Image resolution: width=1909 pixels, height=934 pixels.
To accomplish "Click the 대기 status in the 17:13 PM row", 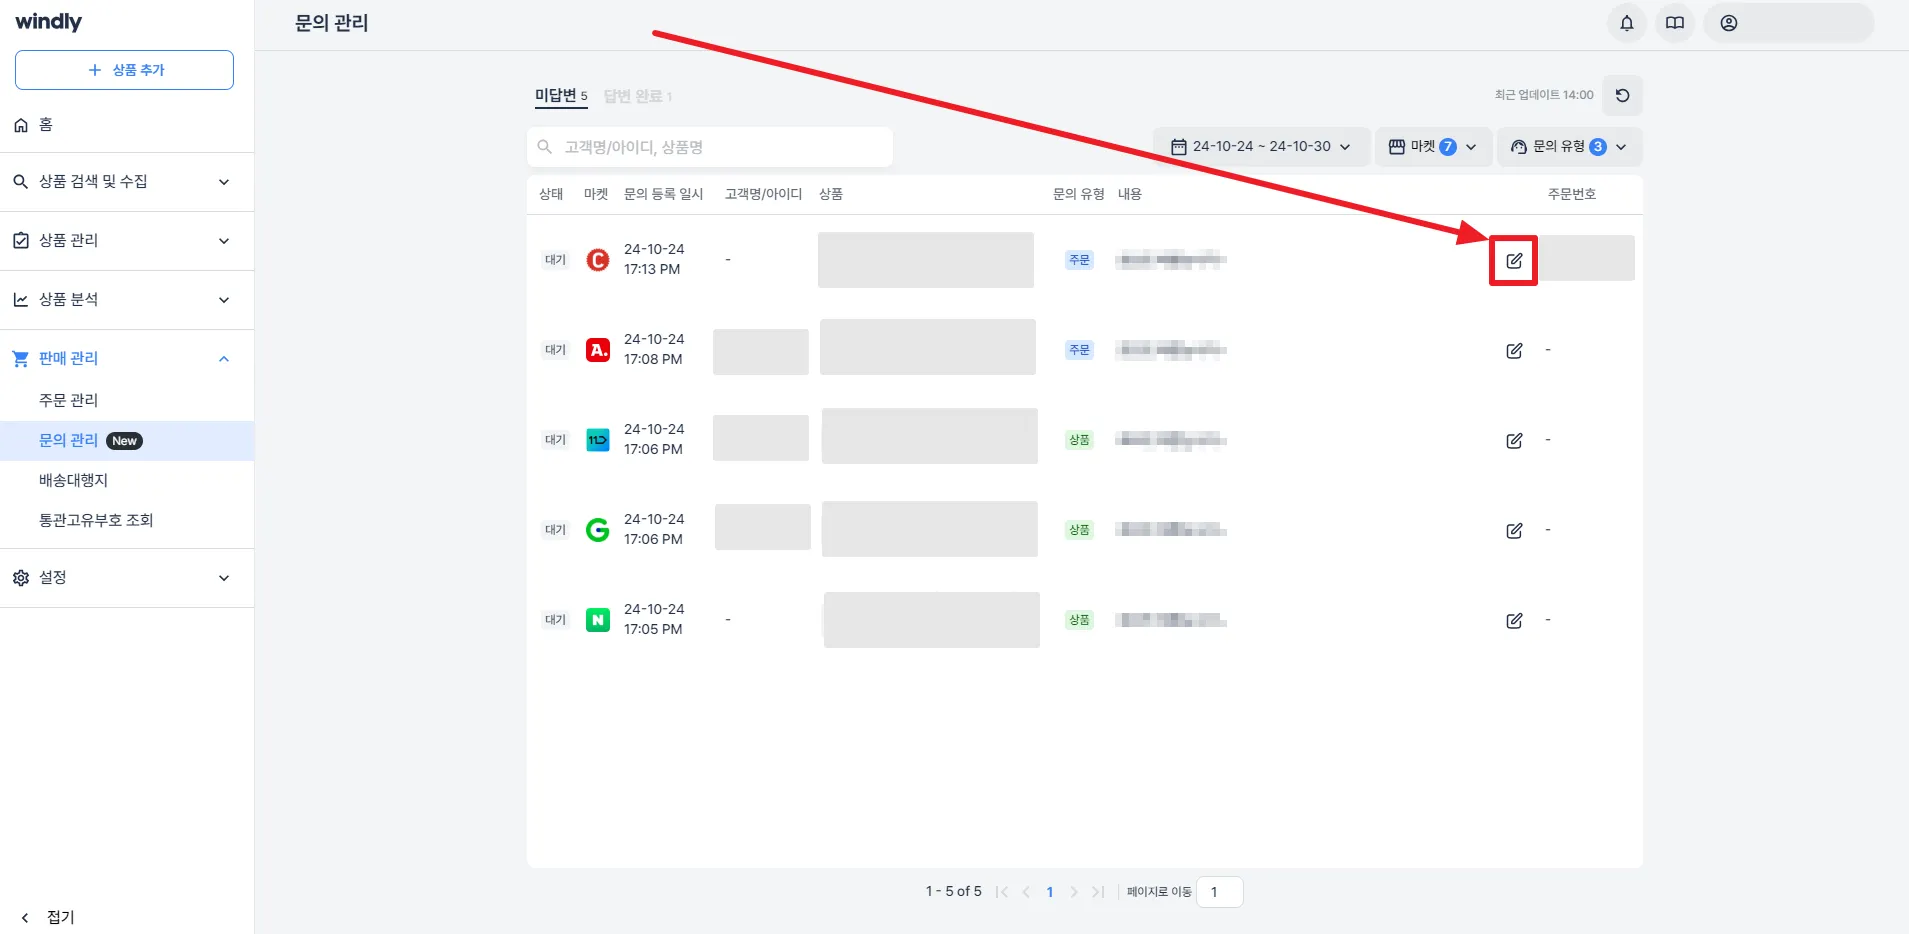I will [x=555, y=260].
